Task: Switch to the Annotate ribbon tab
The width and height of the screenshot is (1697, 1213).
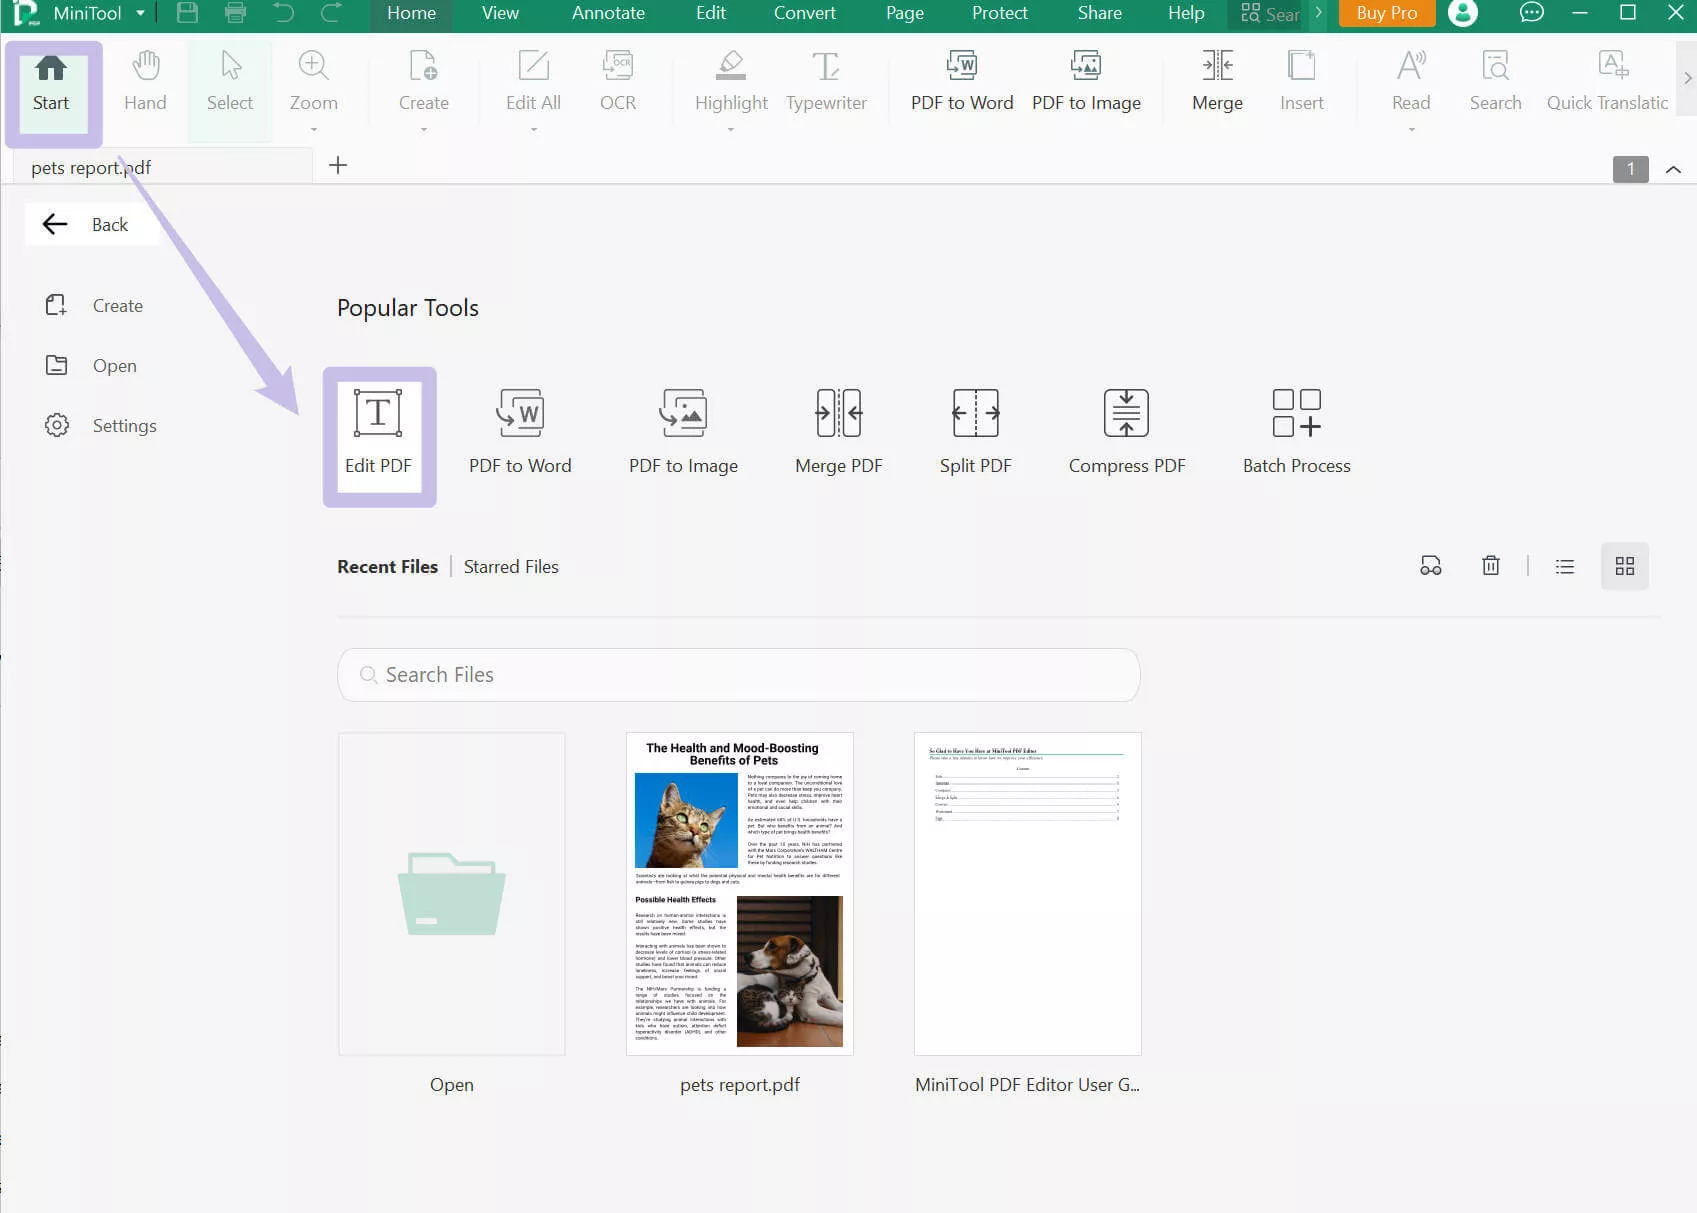Action: (x=607, y=13)
